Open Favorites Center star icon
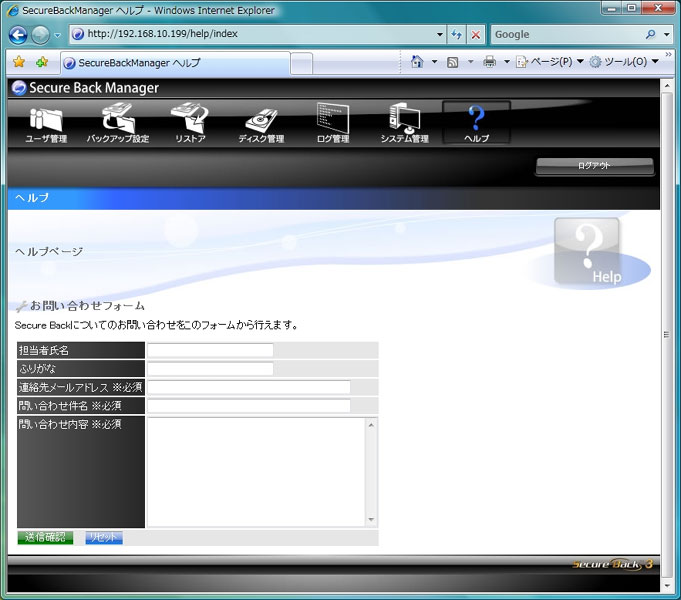Image resolution: width=681 pixels, height=600 pixels. pos(19,62)
